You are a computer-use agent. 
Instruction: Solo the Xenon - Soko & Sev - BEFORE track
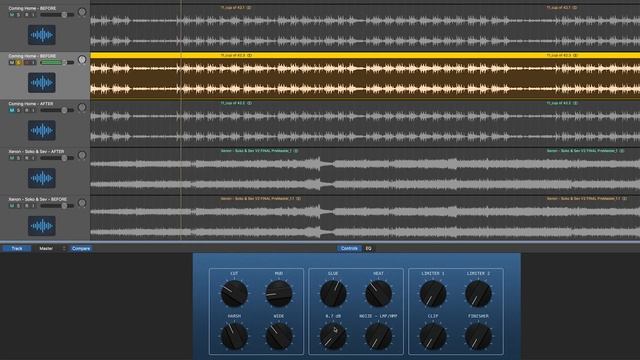point(19,206)
